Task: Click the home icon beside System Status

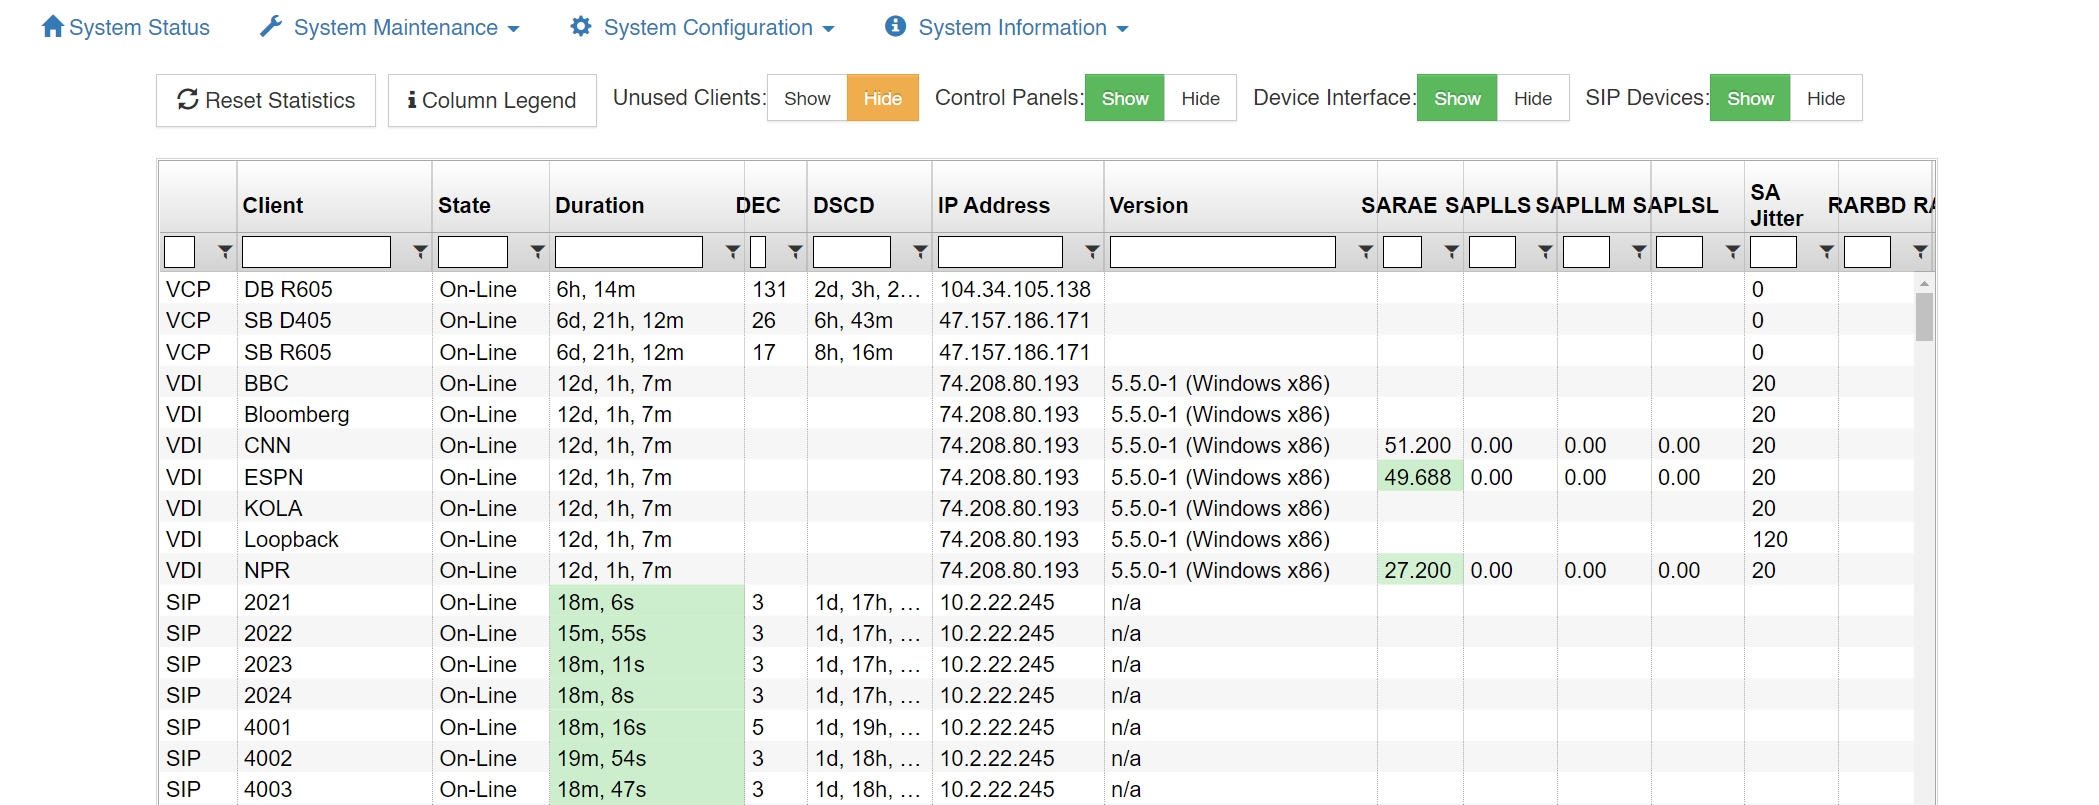Action: pyautogui.click(x=53, y=27)
